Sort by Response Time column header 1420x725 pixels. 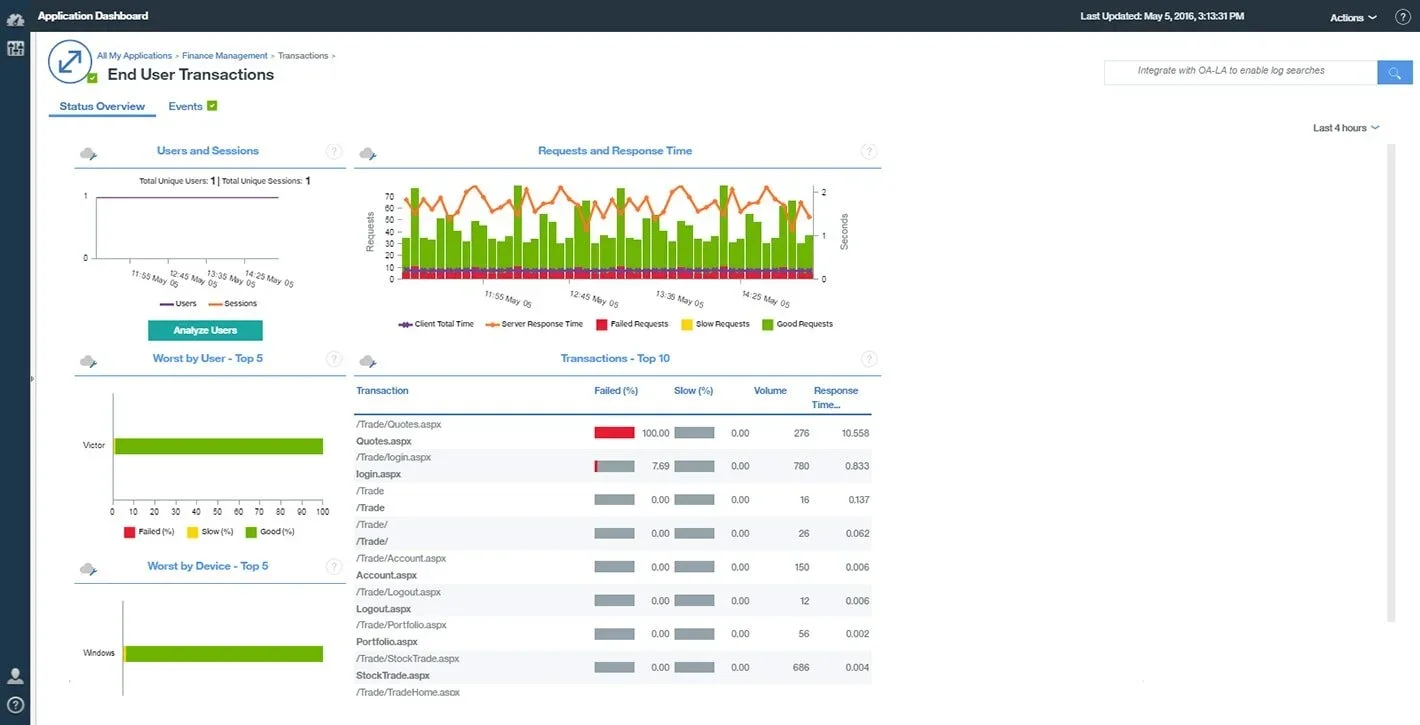point(836,397)
